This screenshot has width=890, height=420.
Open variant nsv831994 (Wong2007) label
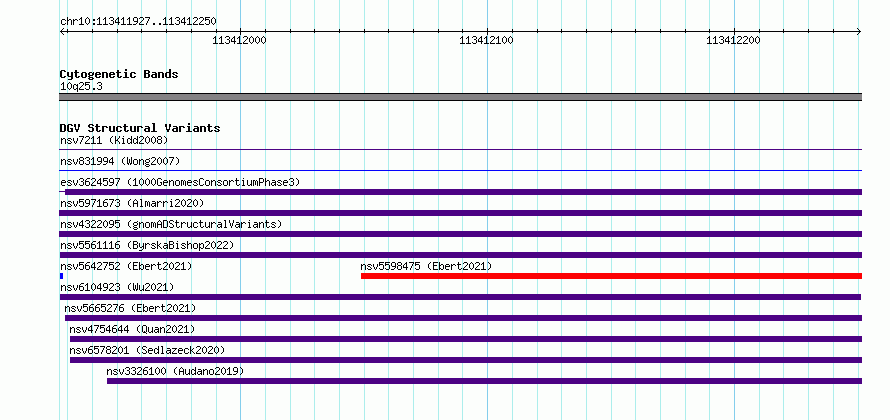coord(120,161)
